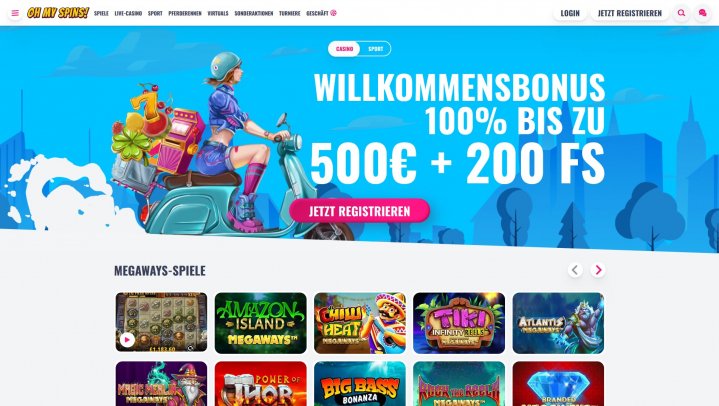
Task: Show previous Megaways games with left arrow
Action: [x=575, y=270]
